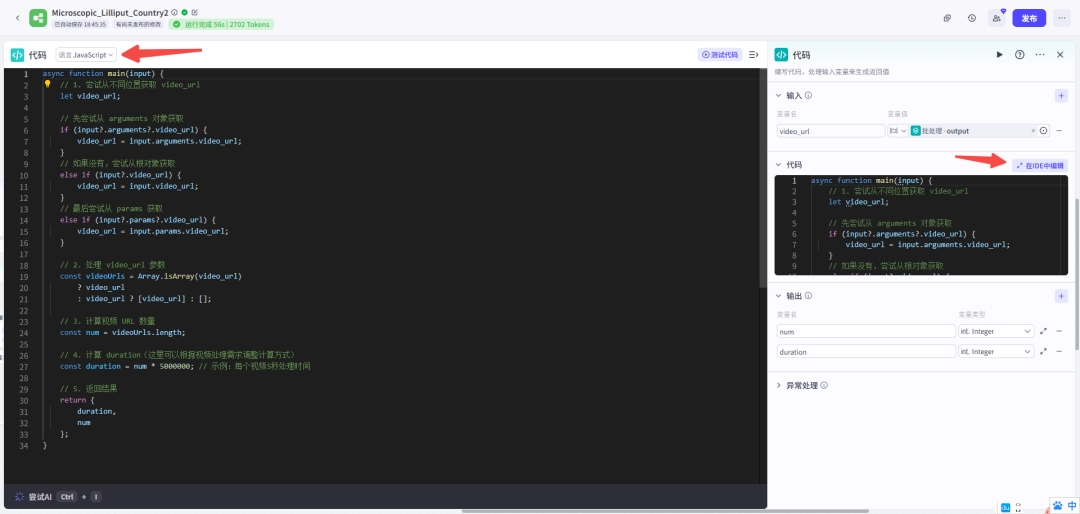Click the 已自动保存 18:45:35 label

pyautogui.click(x=81, y=24)
